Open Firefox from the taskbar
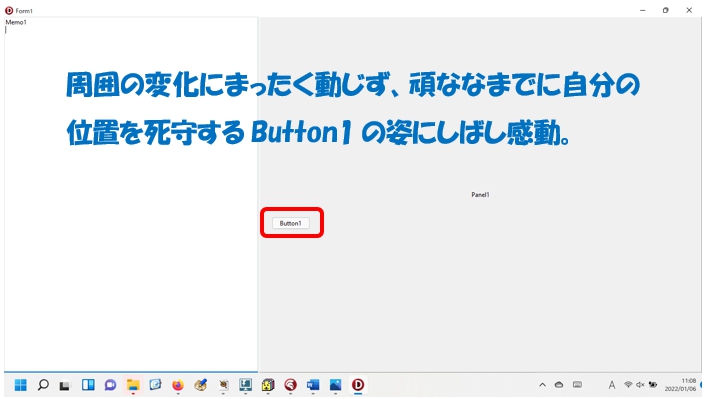 coord(178,385)
